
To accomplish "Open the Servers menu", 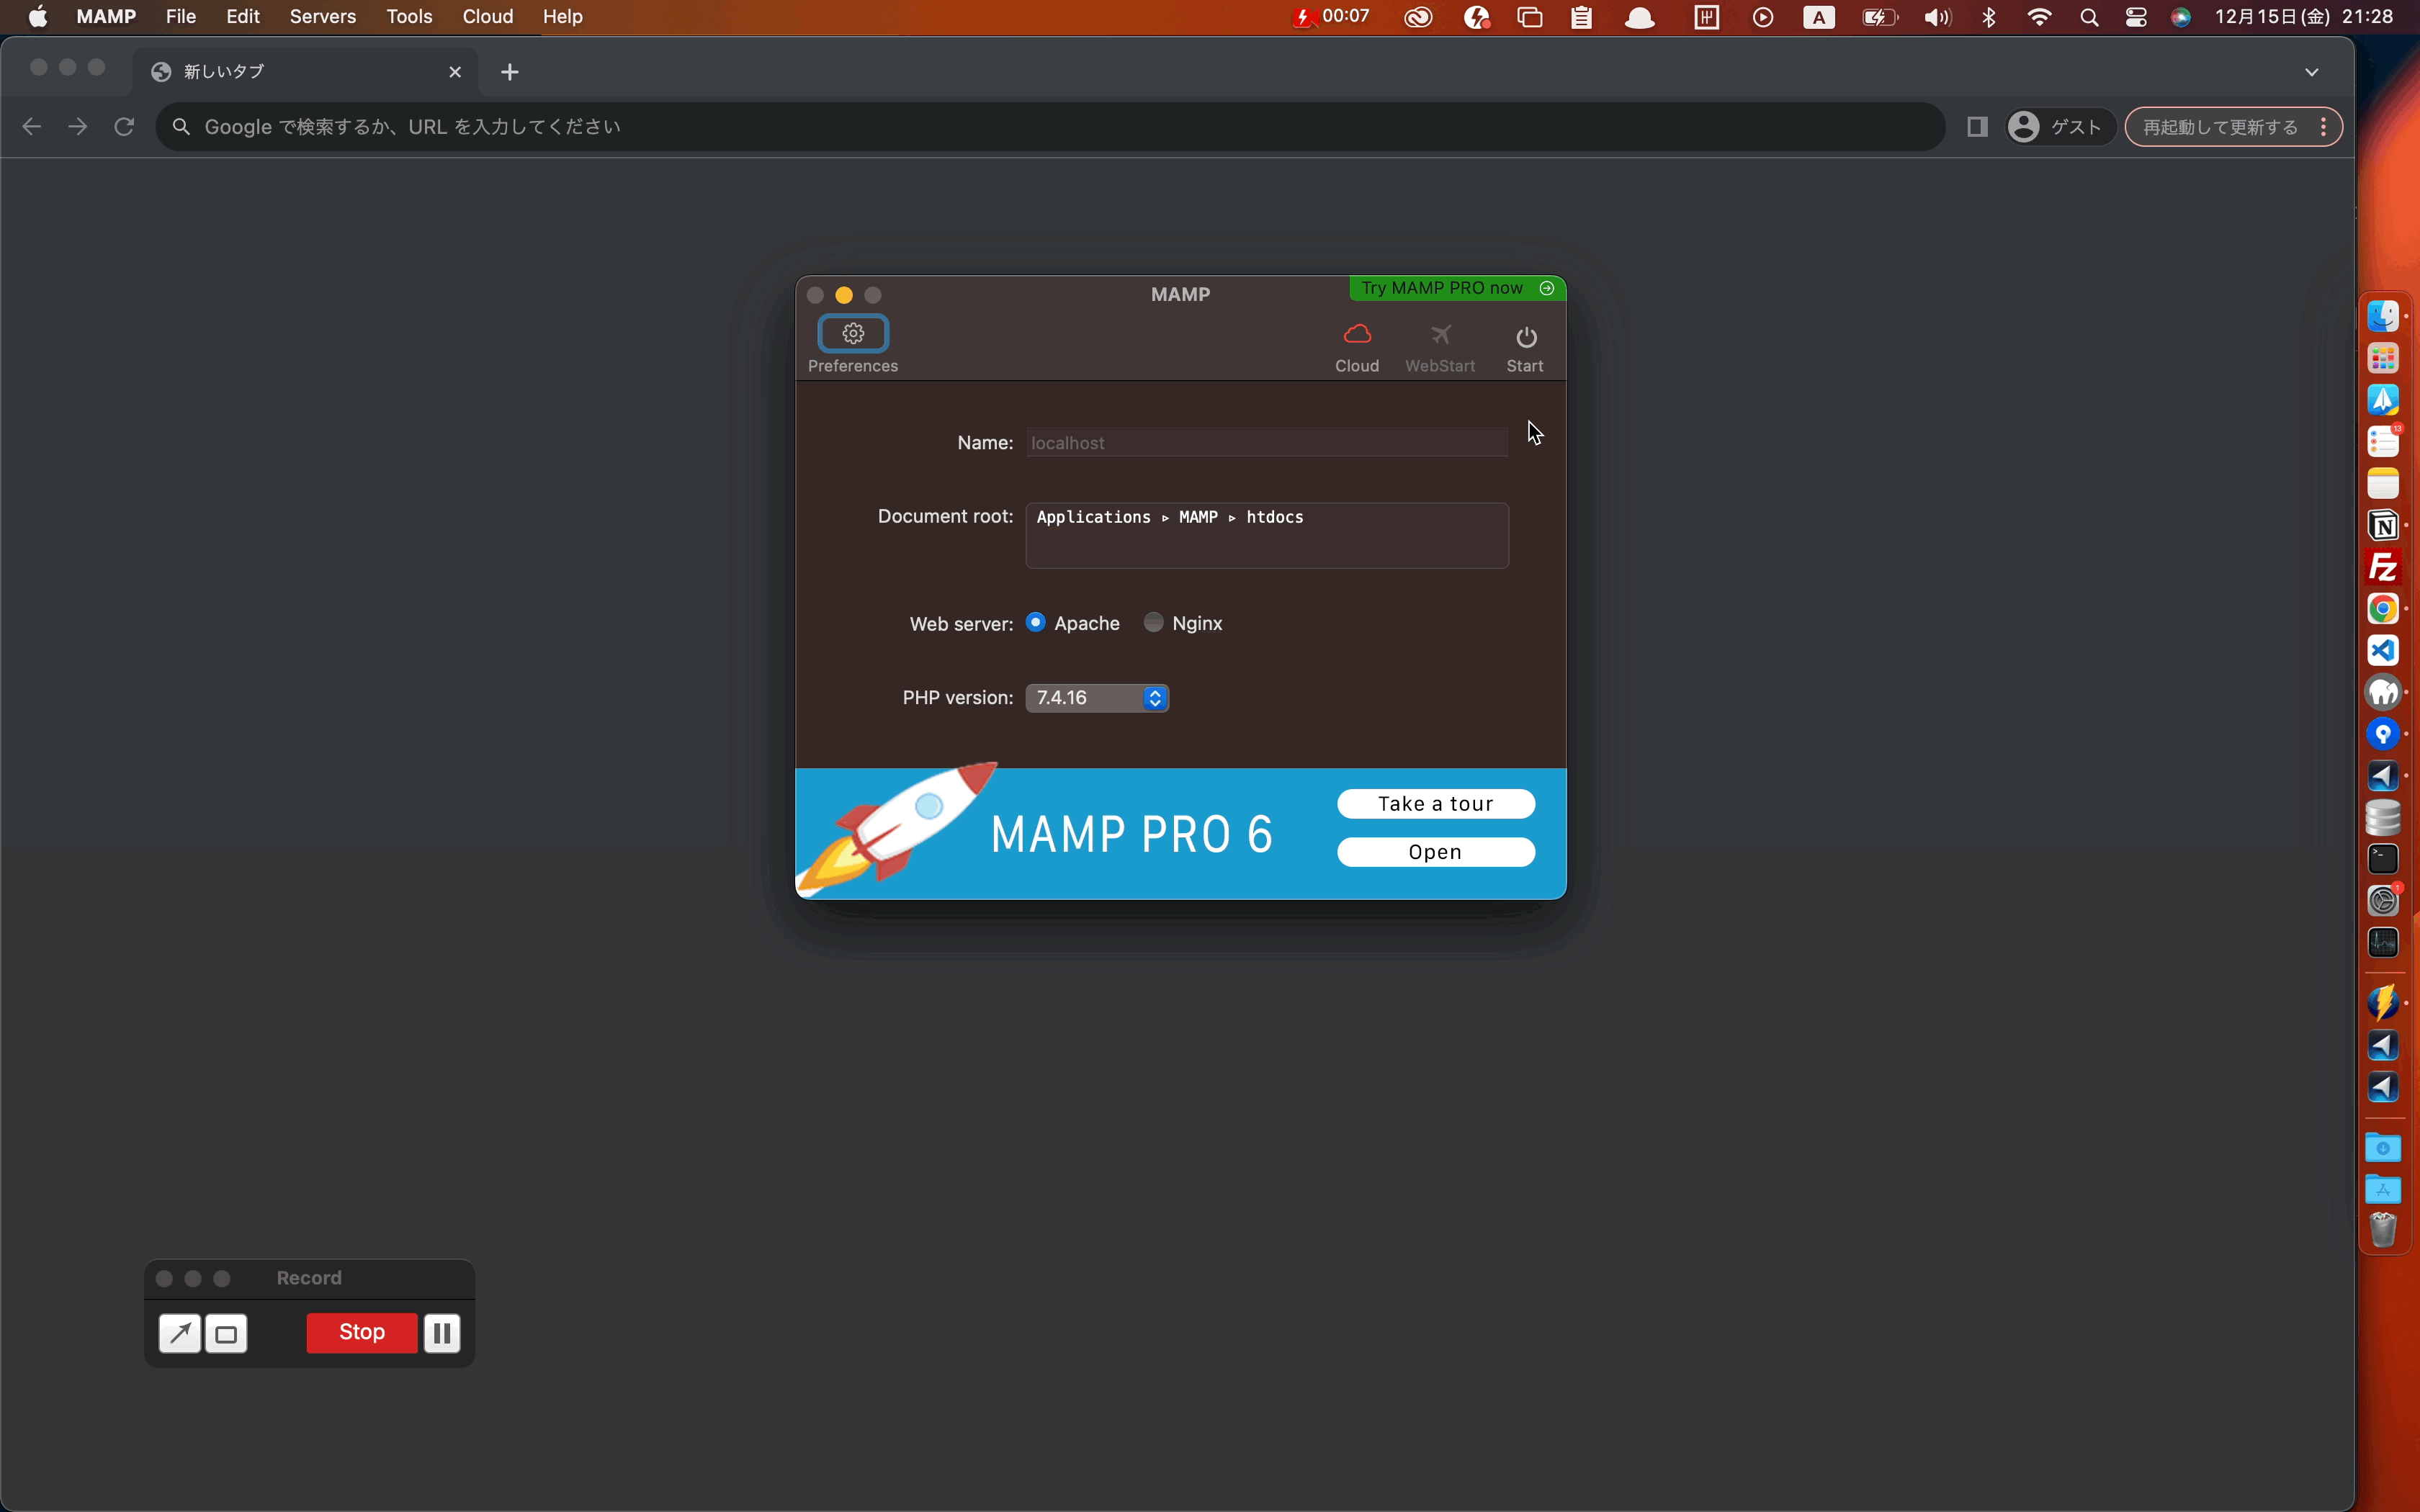I will (323, 17).
